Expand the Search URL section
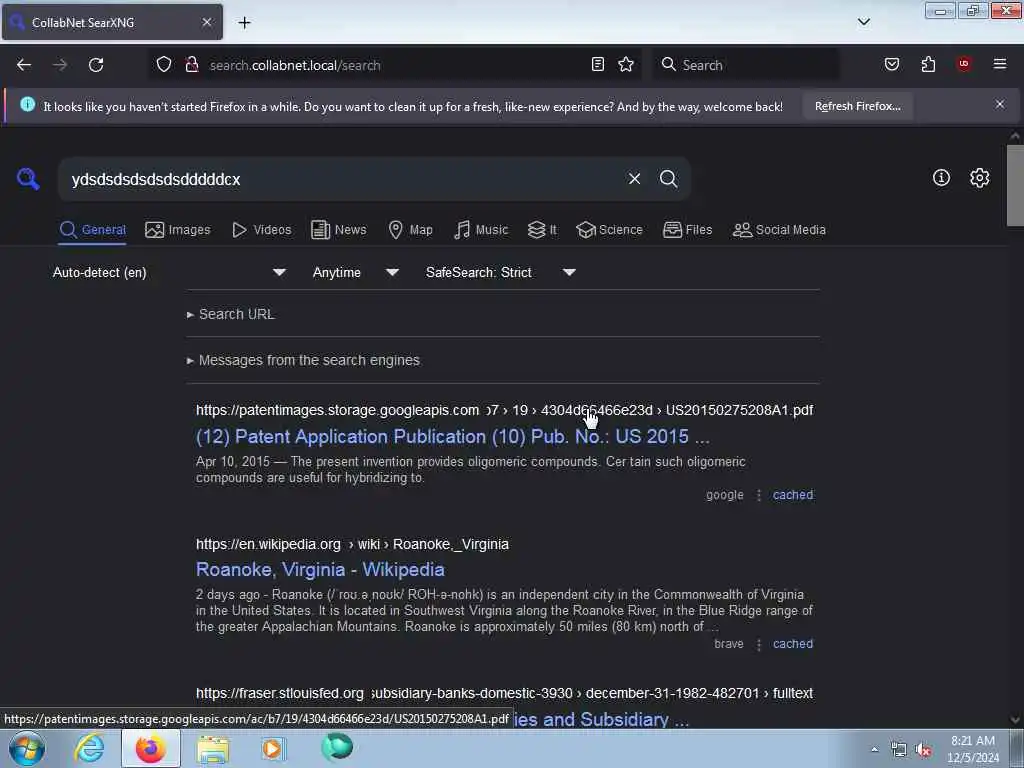 (x=231, y=314)
